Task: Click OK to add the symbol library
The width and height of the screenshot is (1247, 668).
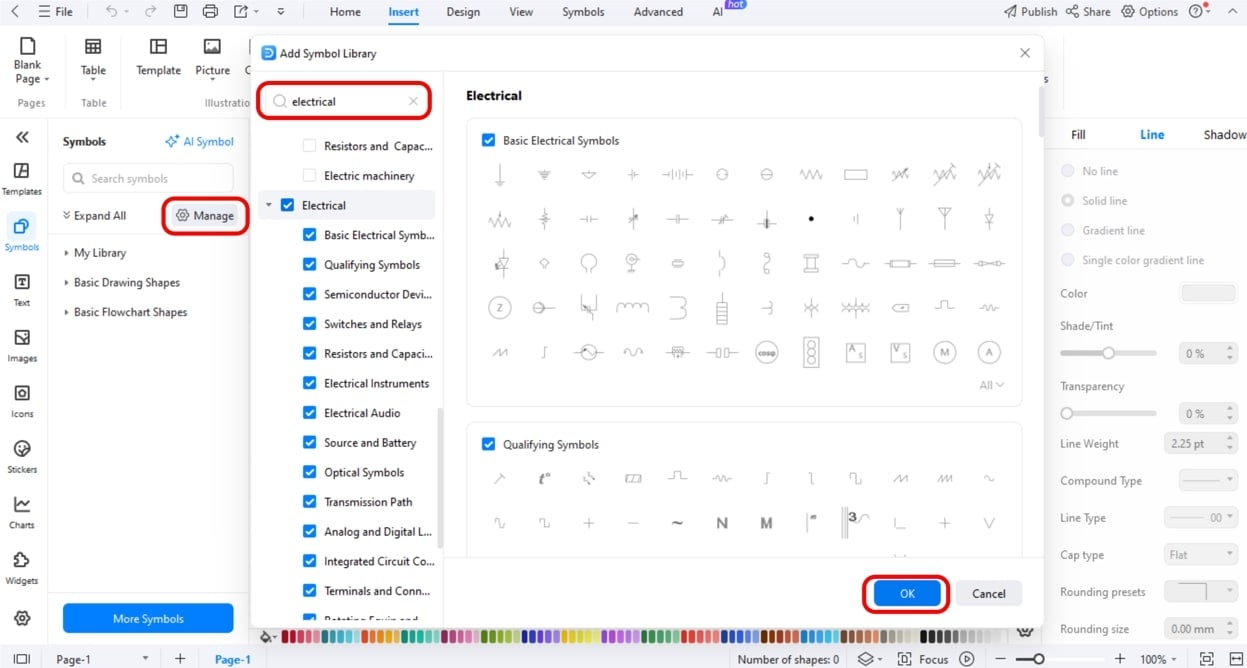Action: pyautogui.click(x=905, y=592)
